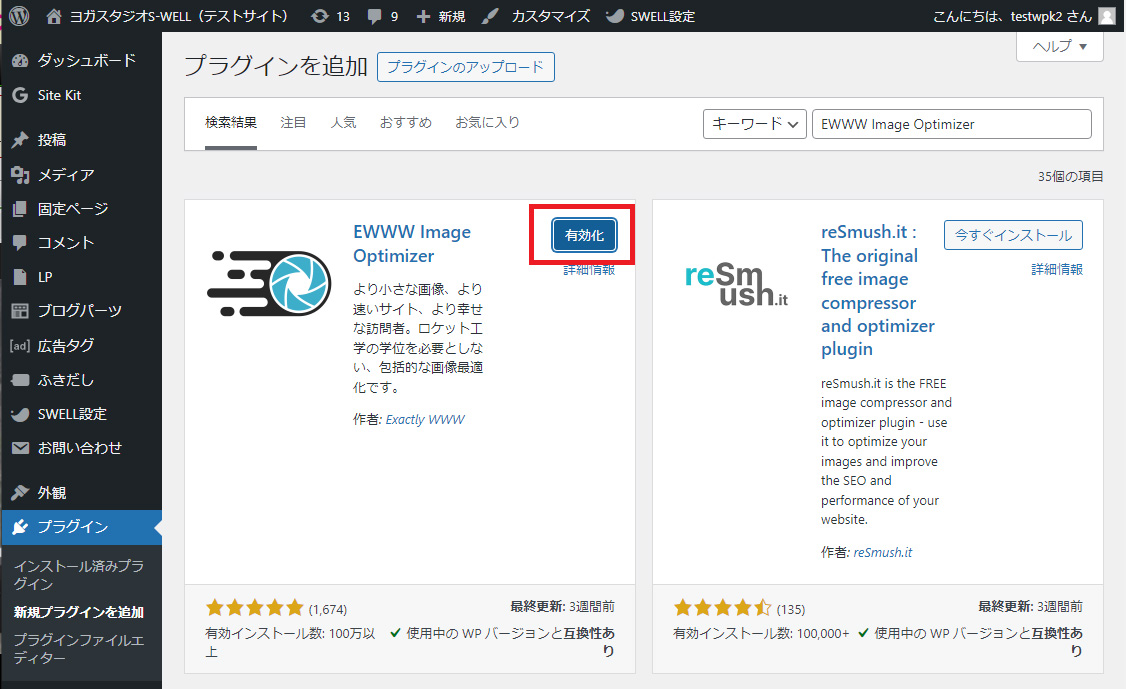Viewport: 1127px width, 689px height.
Task: Click the メディア icon in sidebar
Action: [x=20, y=175]
